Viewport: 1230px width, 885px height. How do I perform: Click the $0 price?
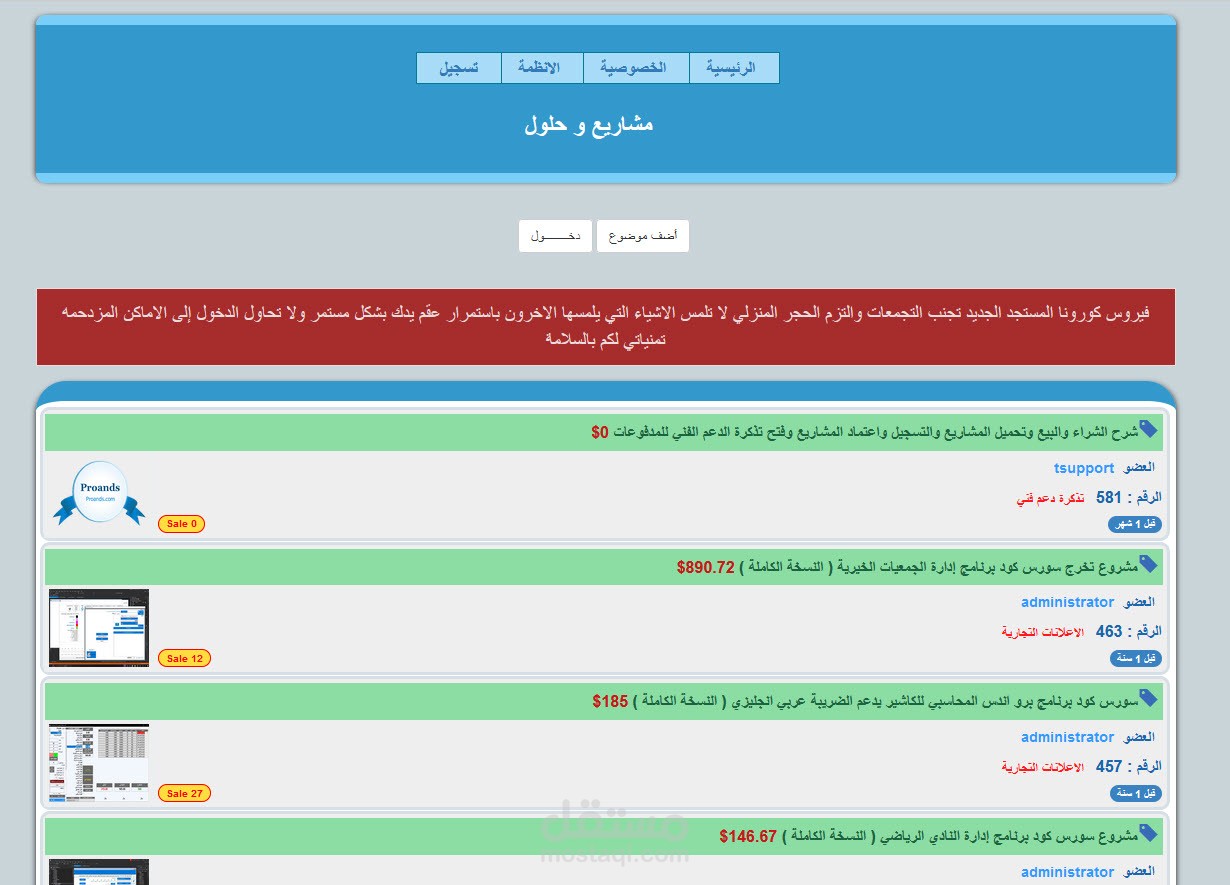click(600, 433)
